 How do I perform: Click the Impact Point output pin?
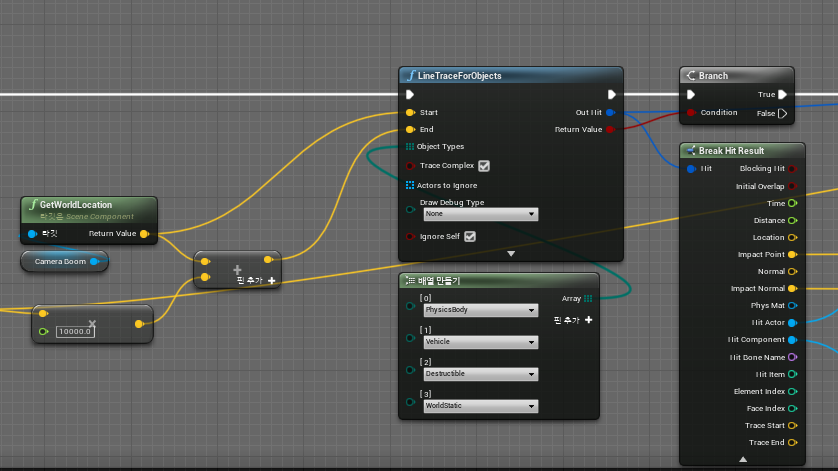click(x=793, y=254)
